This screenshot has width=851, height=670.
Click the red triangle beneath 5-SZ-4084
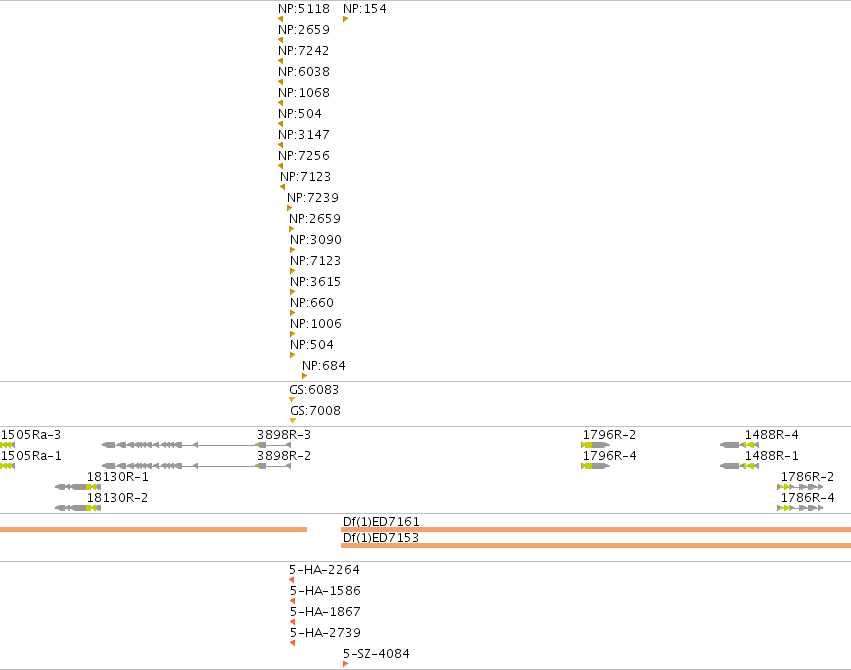tap(346, 664)
